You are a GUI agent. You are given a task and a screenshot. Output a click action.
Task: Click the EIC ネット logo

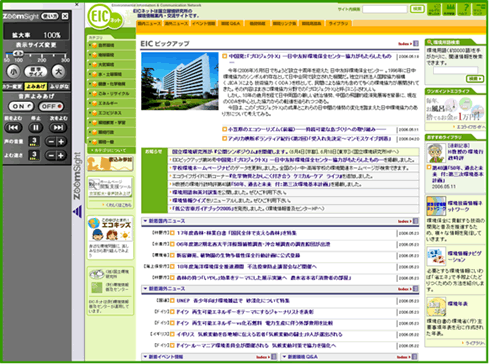tap(104, 16)
